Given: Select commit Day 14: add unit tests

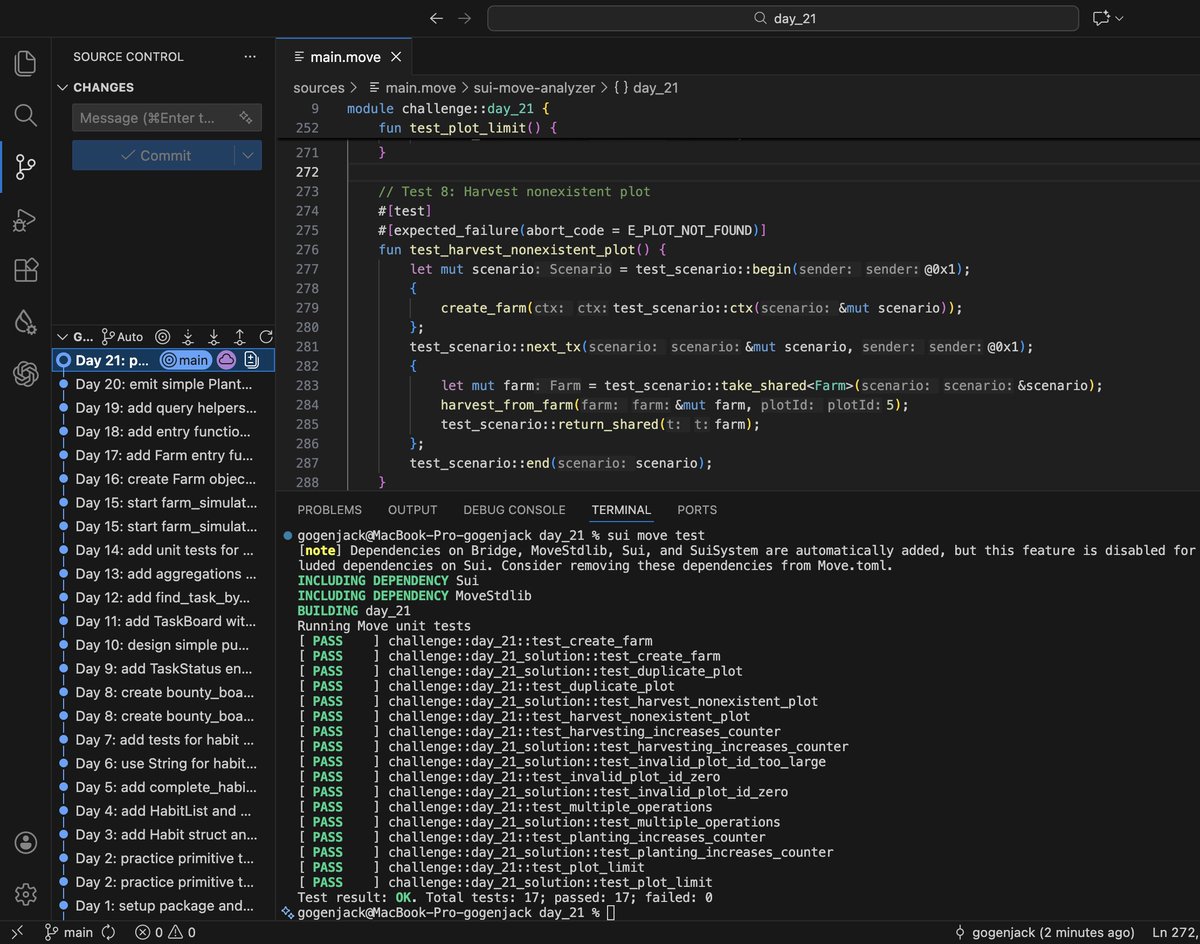Looking at the screenshot, I should point(163,550).
